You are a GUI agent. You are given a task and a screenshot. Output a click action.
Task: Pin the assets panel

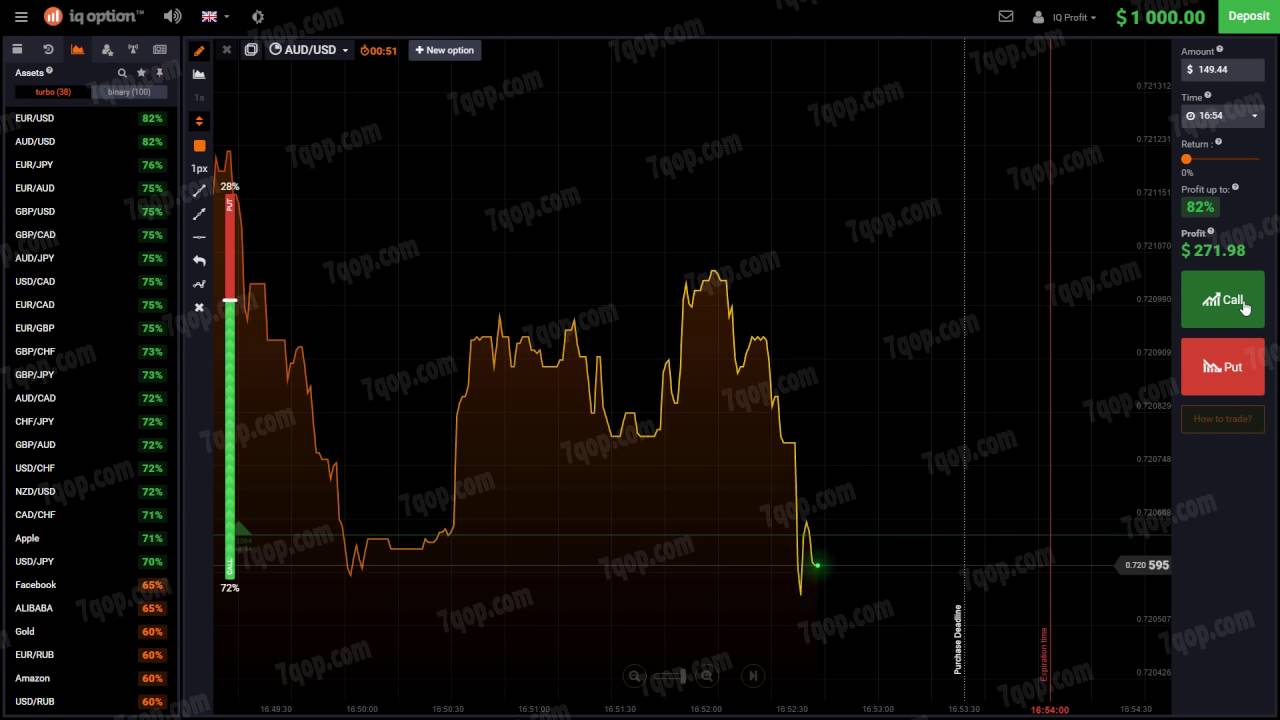coord(159,73)
